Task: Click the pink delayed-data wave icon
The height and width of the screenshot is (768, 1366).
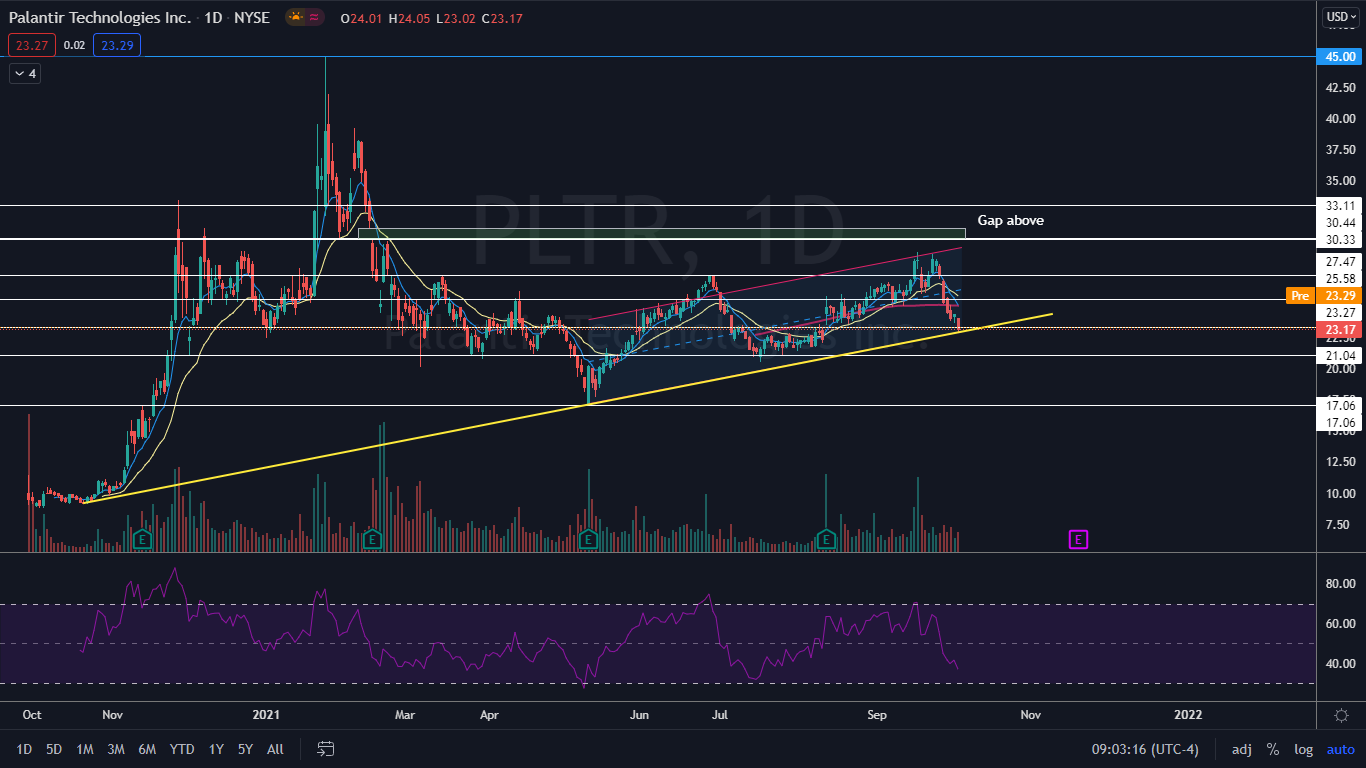Action: [x=313, y=18]
